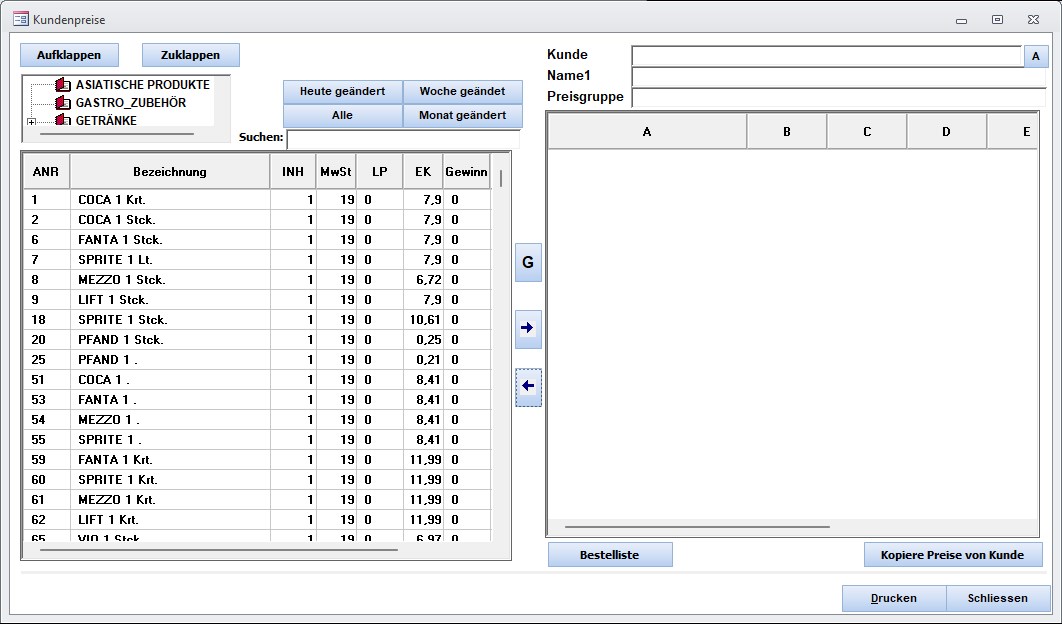Click the G button between lists
This screenshot has width=1062, height=624.
point(528,263)
